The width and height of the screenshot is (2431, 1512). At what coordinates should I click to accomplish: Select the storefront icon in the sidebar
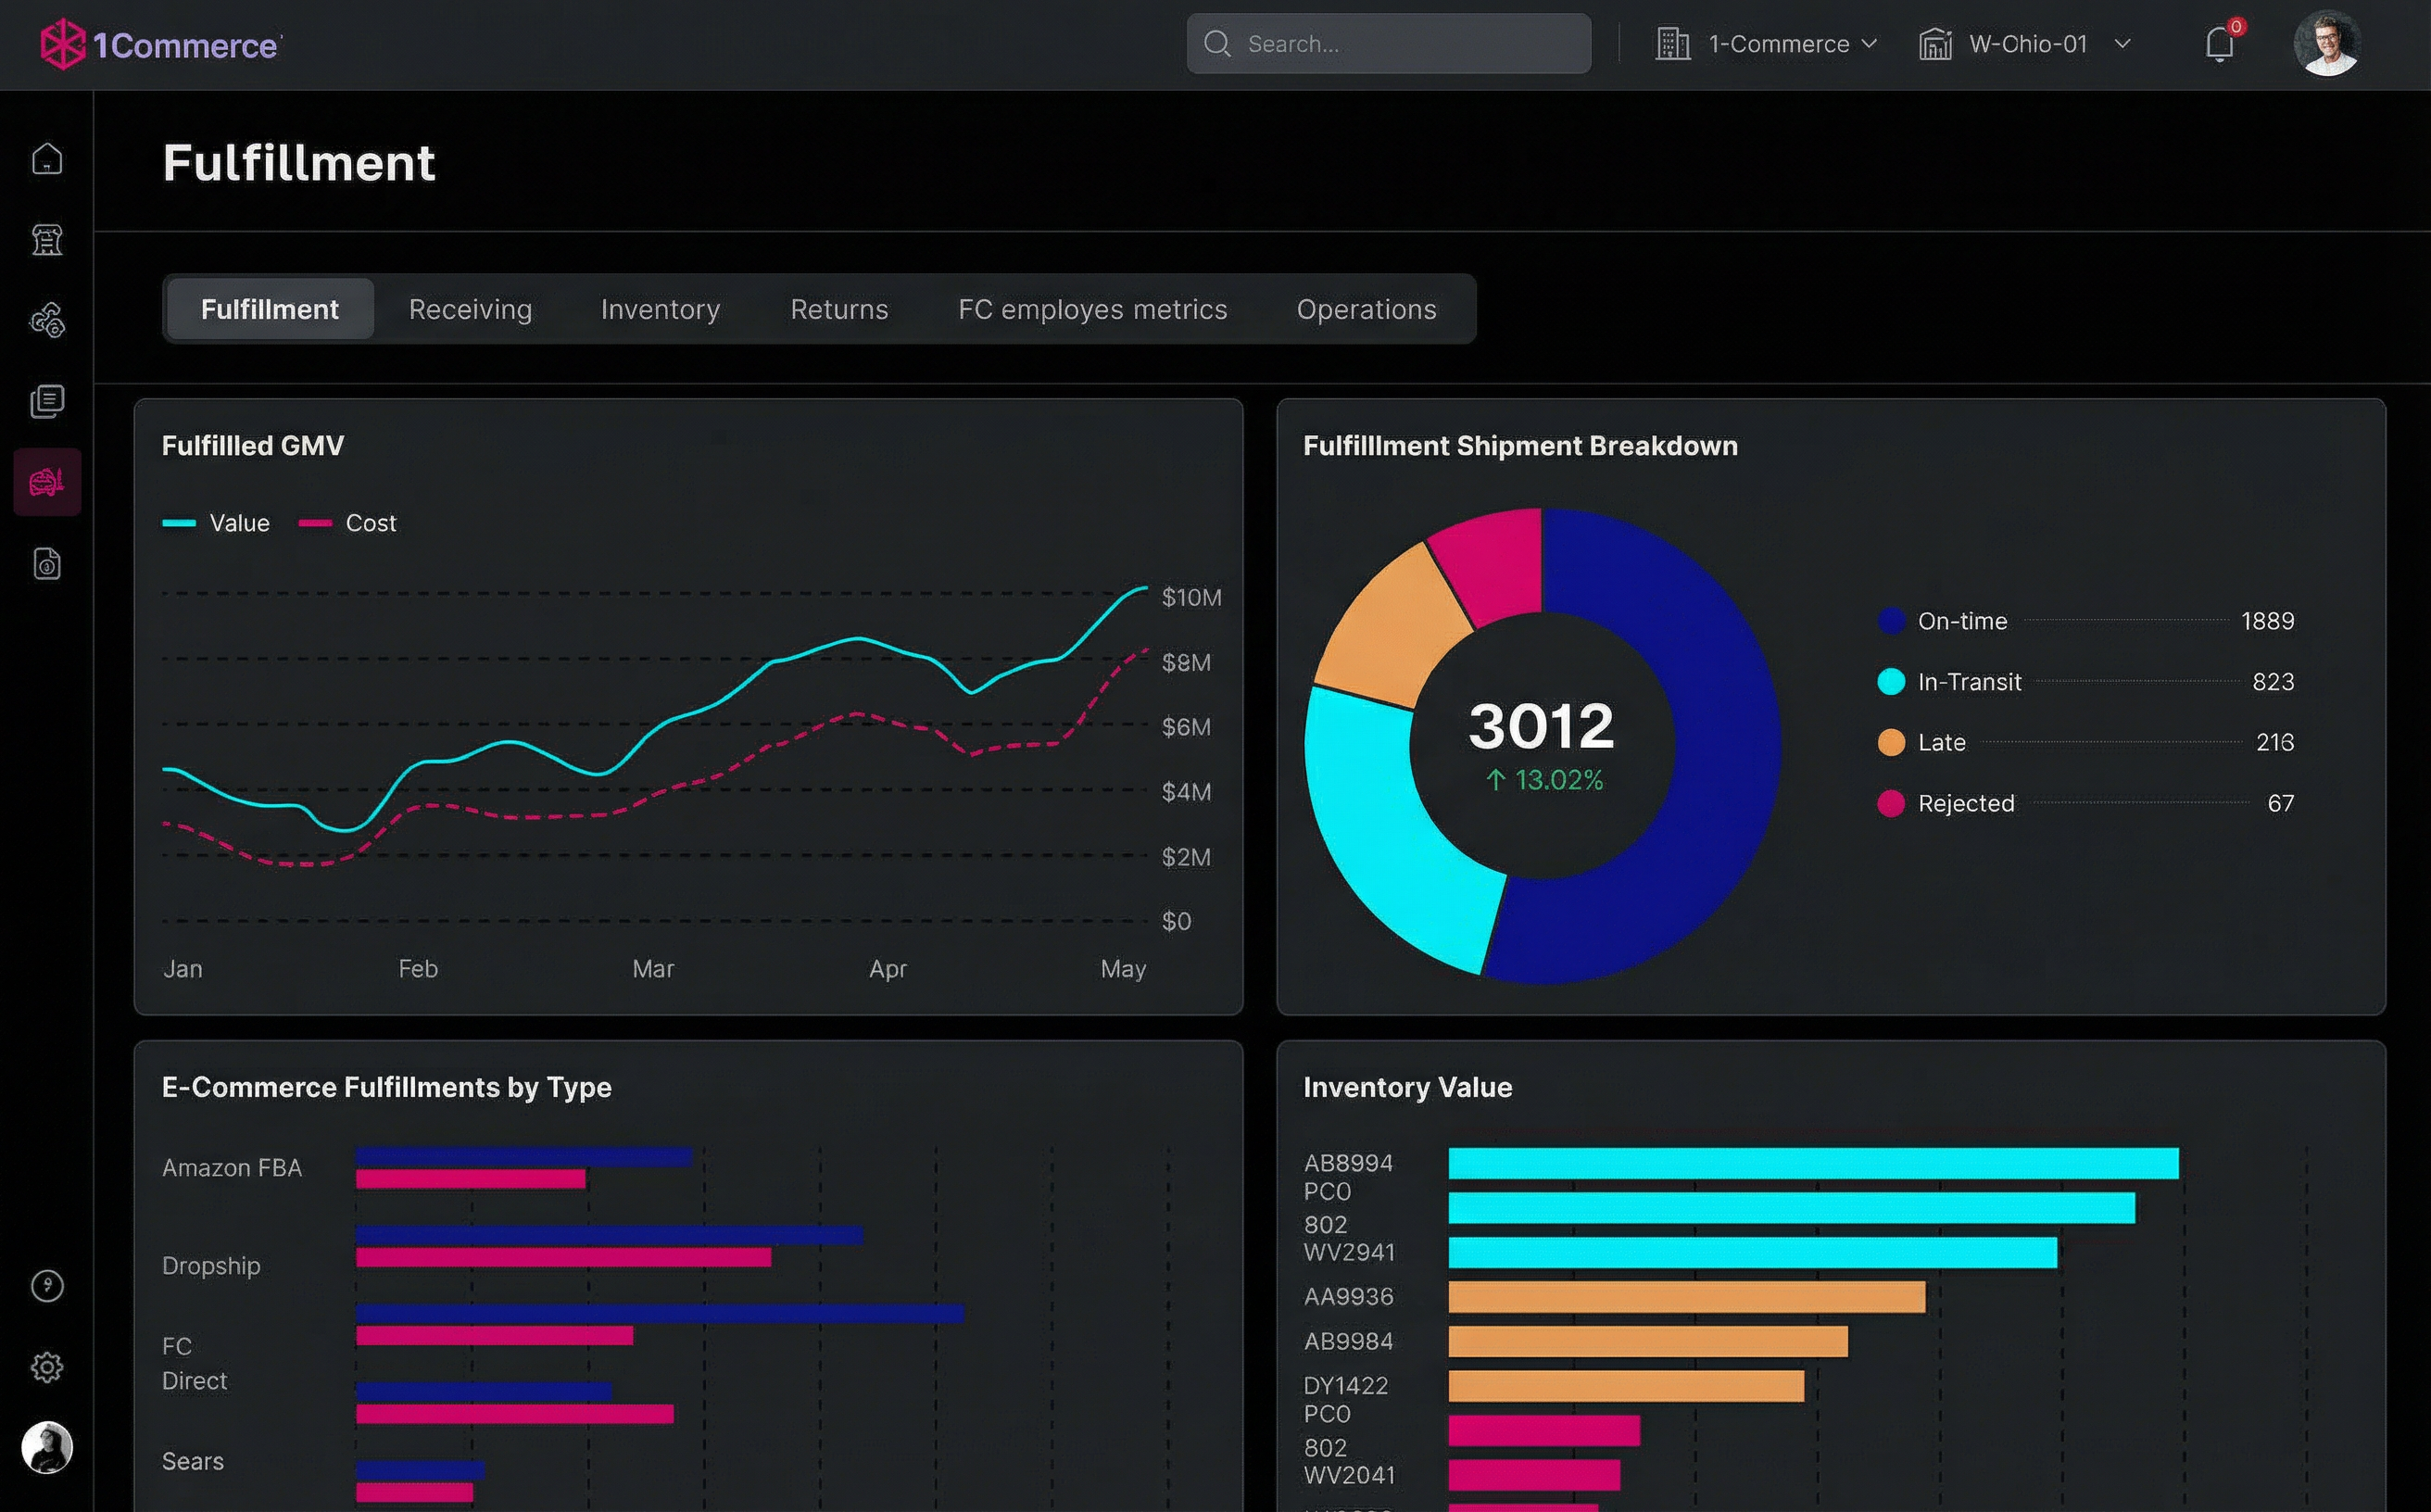[x=47, y=240]
